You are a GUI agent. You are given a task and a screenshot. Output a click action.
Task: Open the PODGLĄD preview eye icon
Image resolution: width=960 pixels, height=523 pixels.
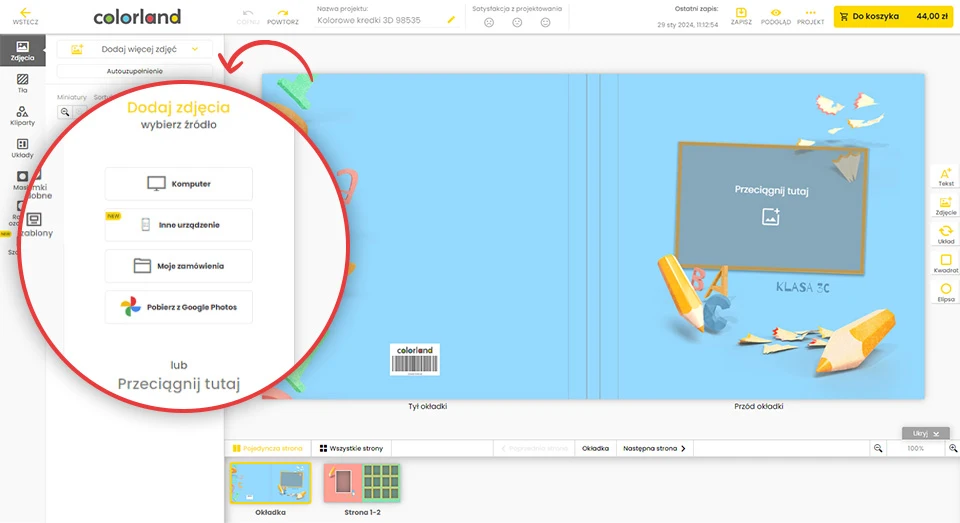(775, 15)
